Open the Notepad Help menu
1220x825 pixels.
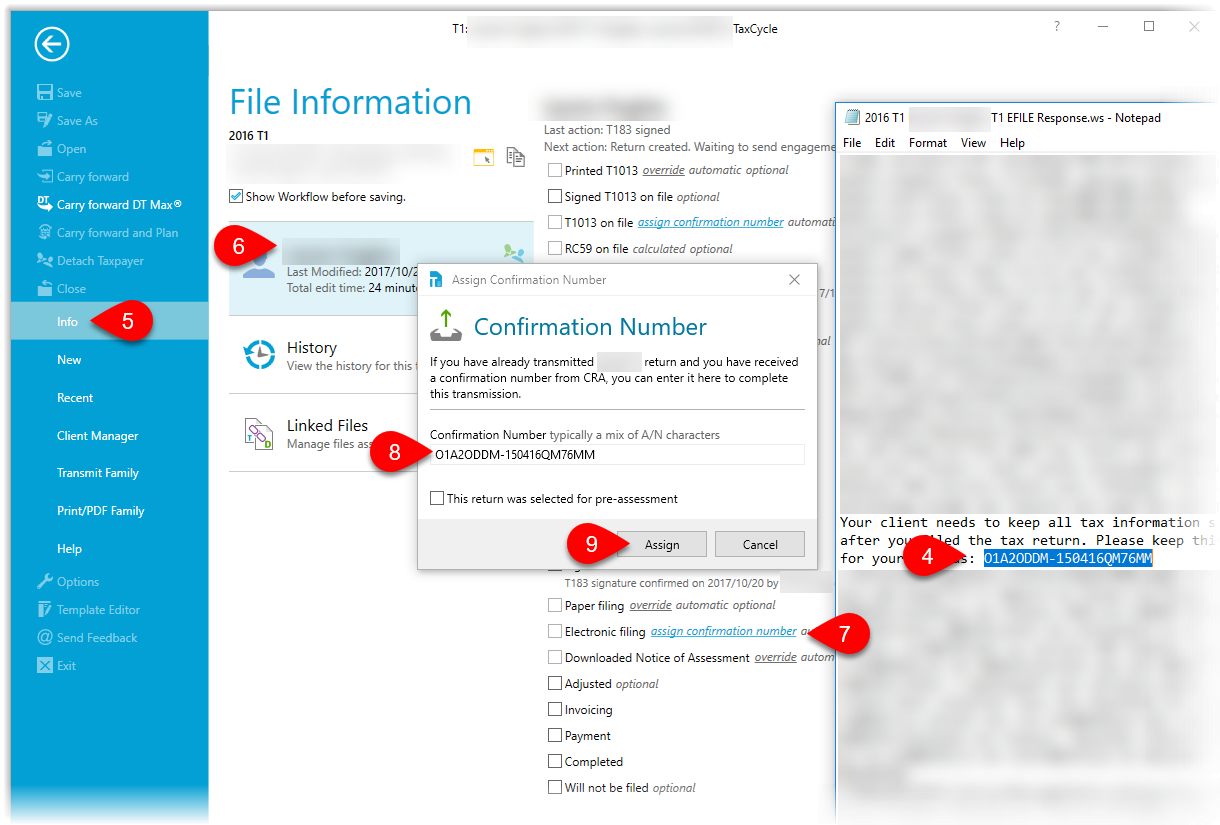[1012, 143]
